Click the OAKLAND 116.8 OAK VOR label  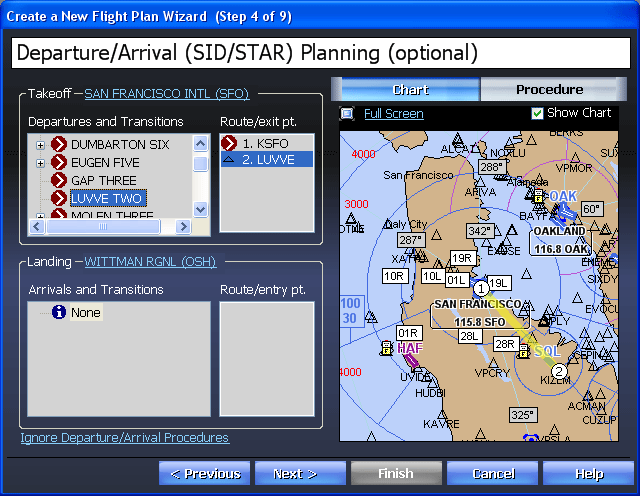560,240
